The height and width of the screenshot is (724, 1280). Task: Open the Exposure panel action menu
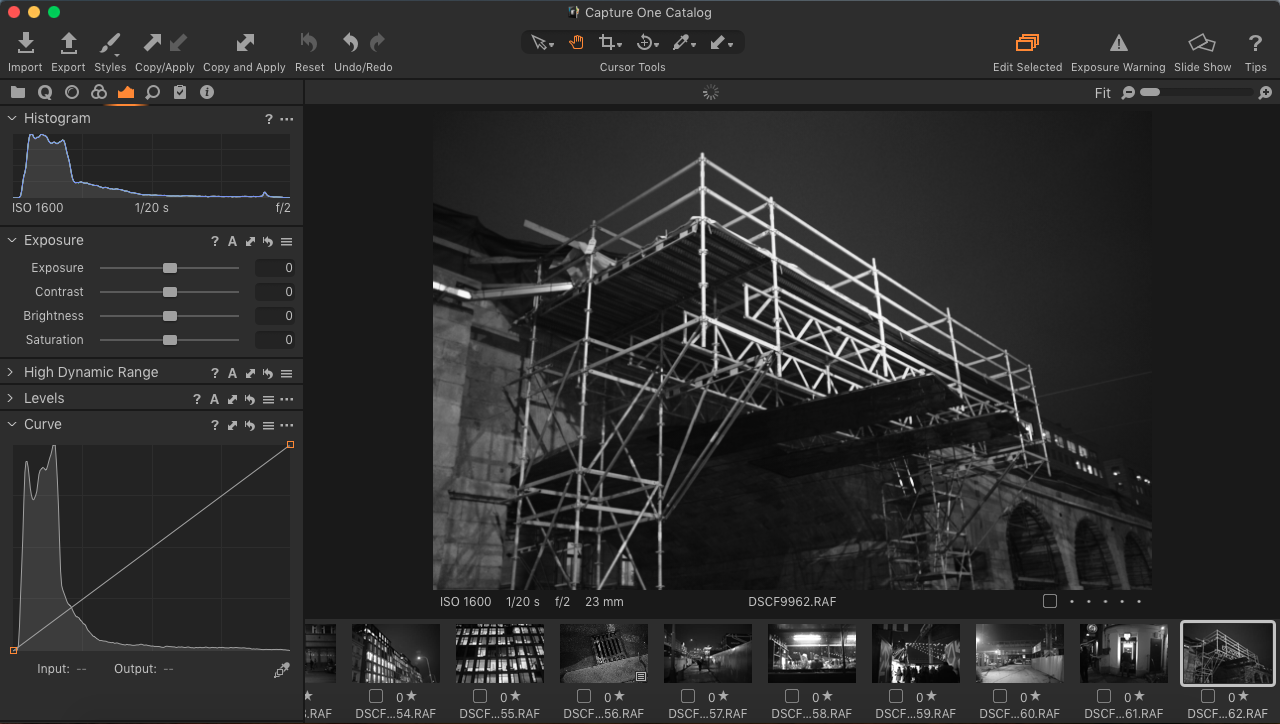tap(285, 241)
